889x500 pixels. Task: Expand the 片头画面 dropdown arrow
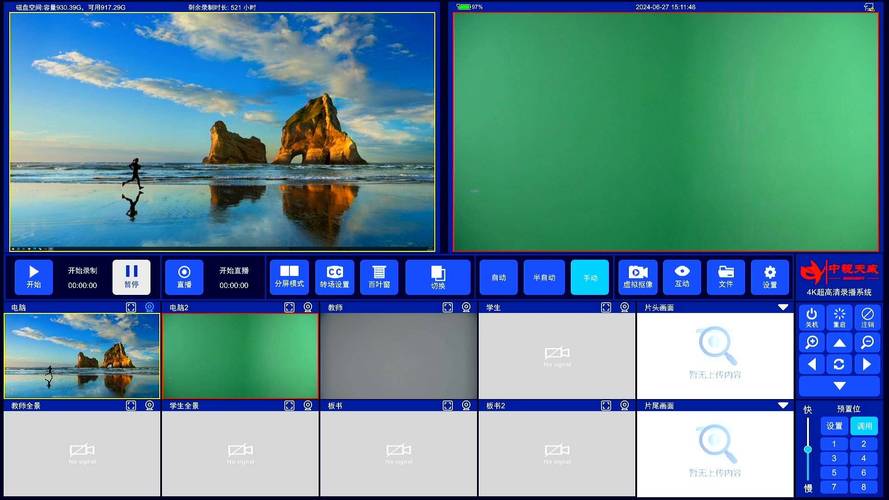783,308
